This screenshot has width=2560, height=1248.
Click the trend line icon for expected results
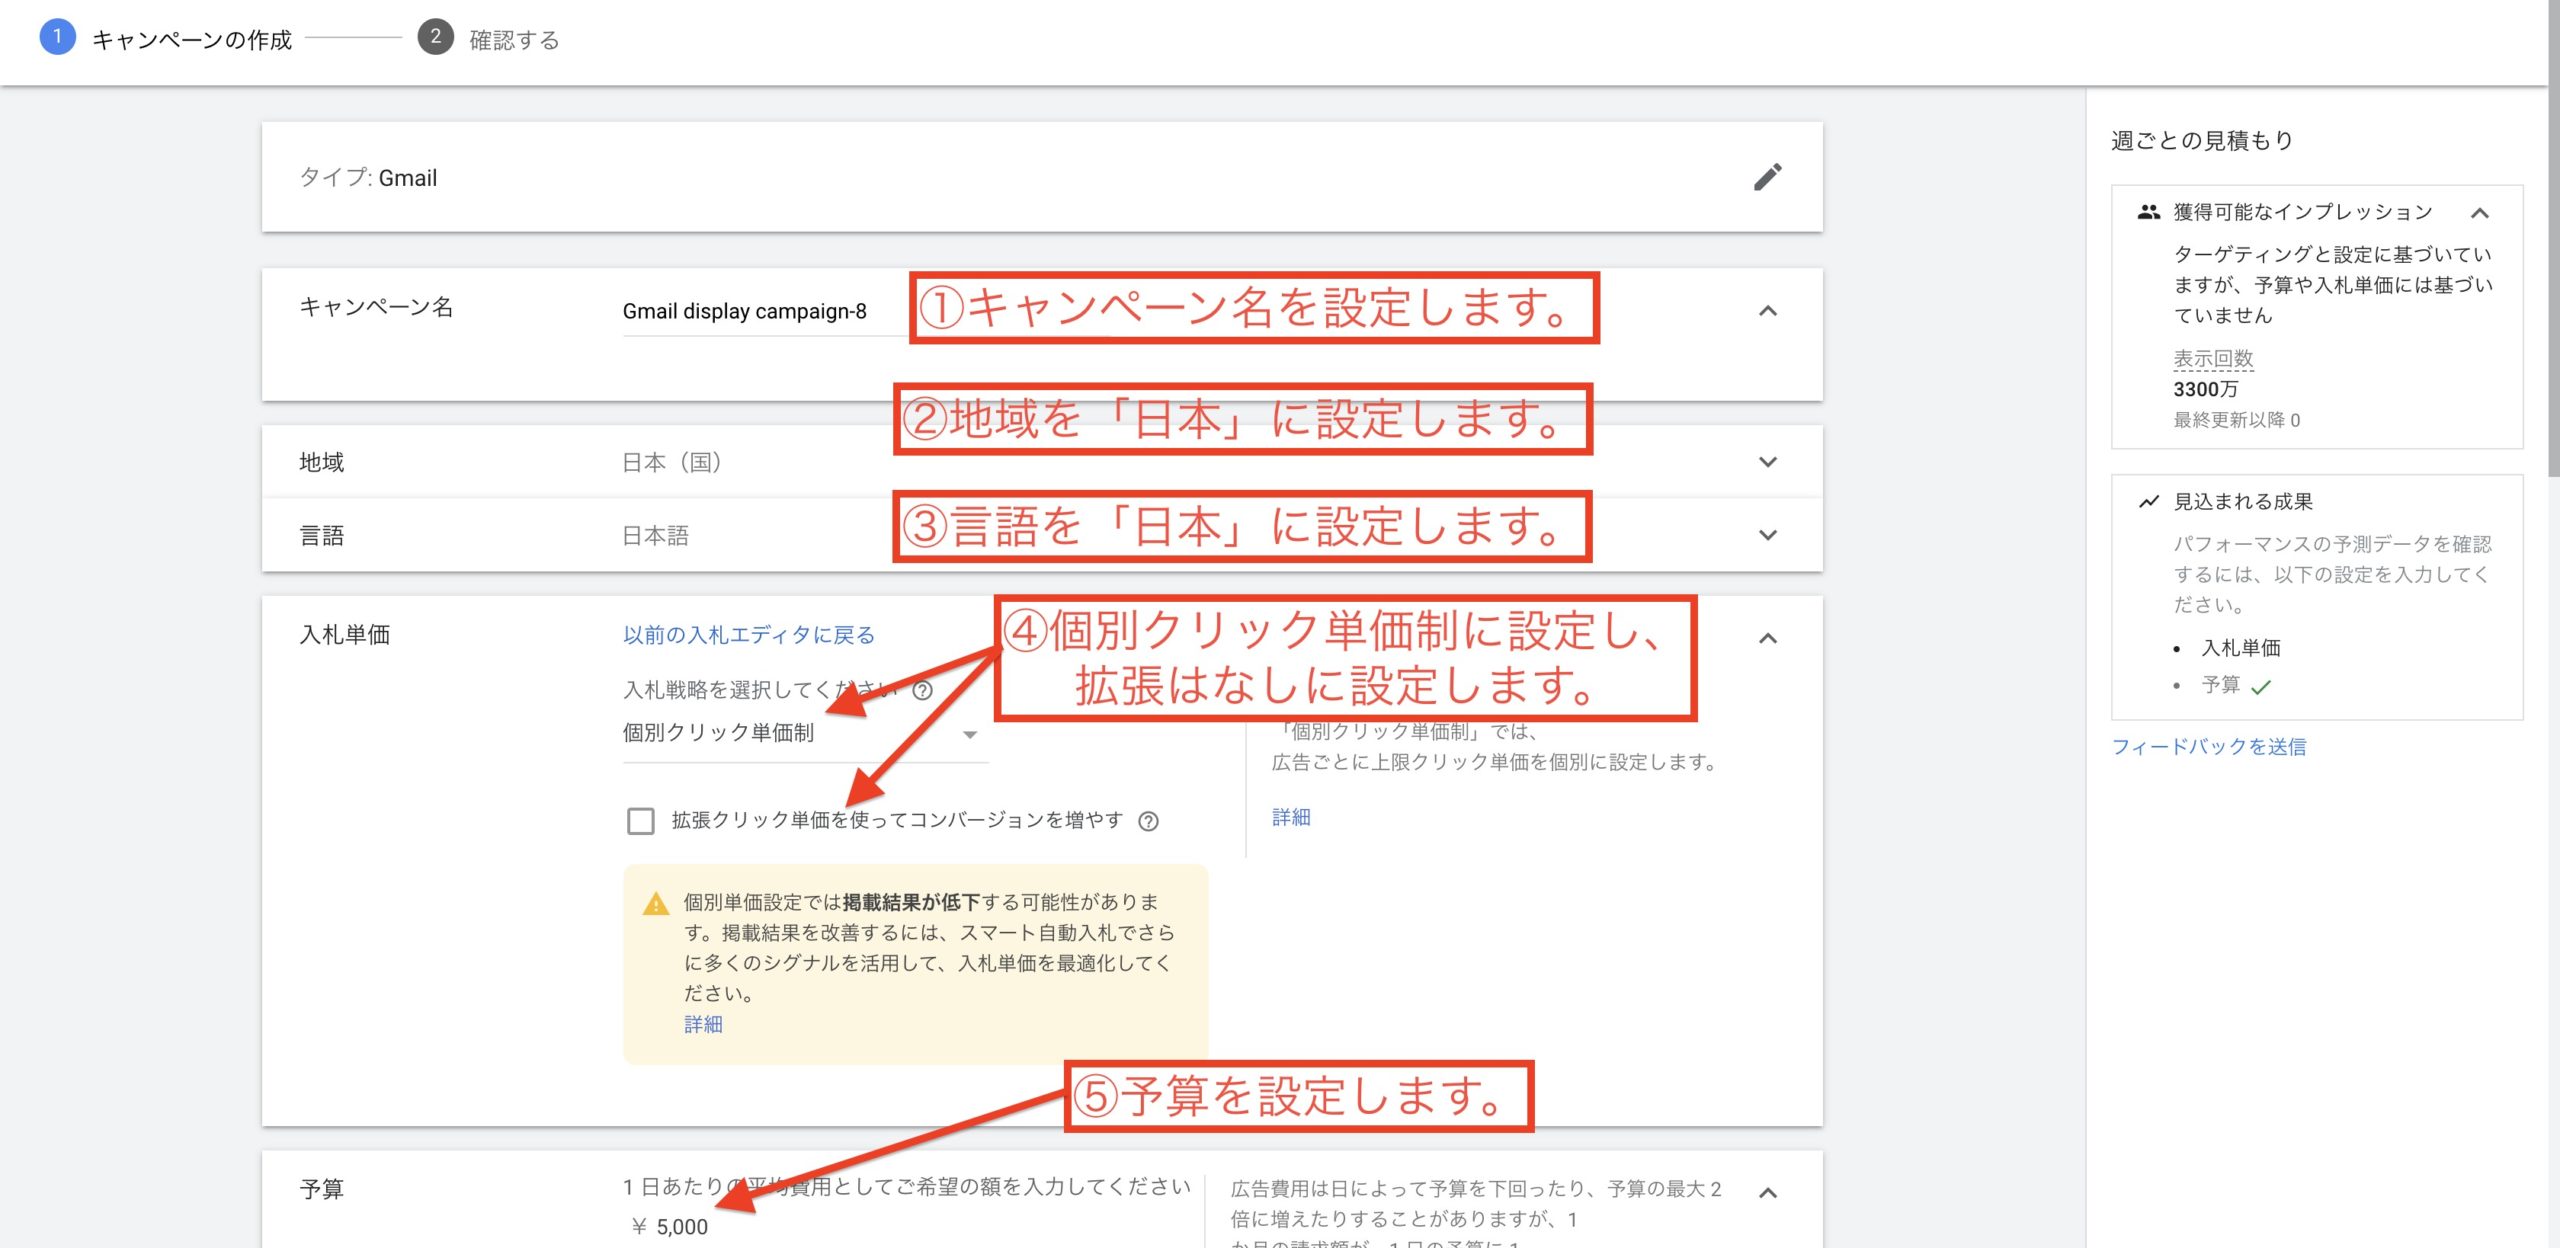[2148, 502]
